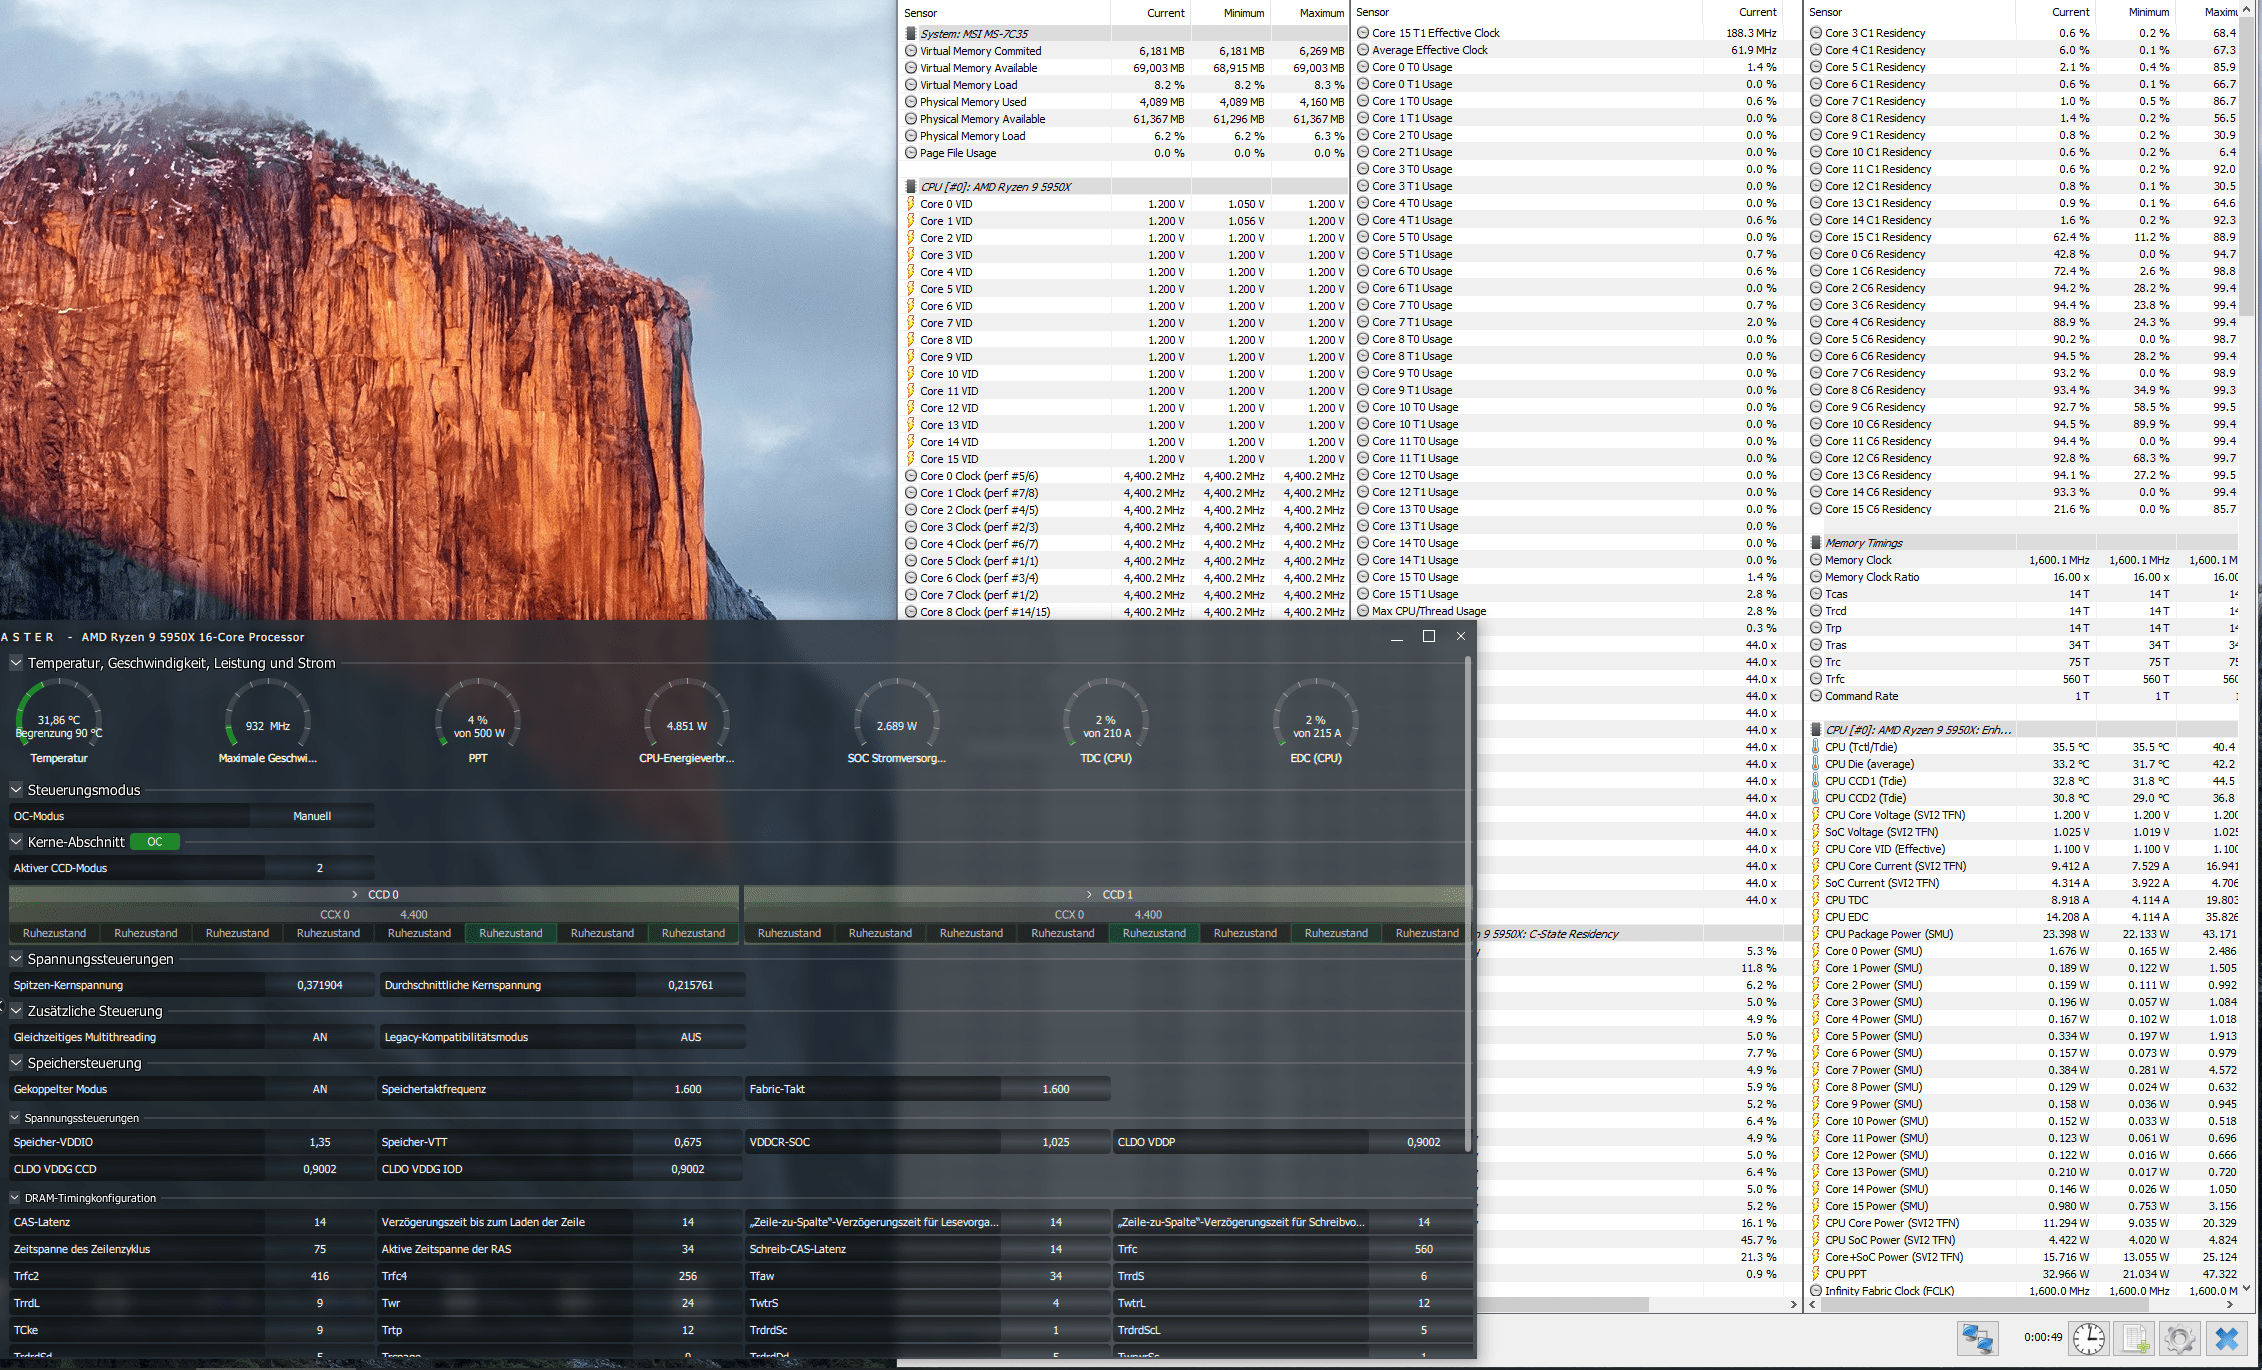The height and width of the screenshot is (1370, 2262).
Task: Click the icon beside Core 15 T1 Effective Clock
Action: click(1363, 33)
